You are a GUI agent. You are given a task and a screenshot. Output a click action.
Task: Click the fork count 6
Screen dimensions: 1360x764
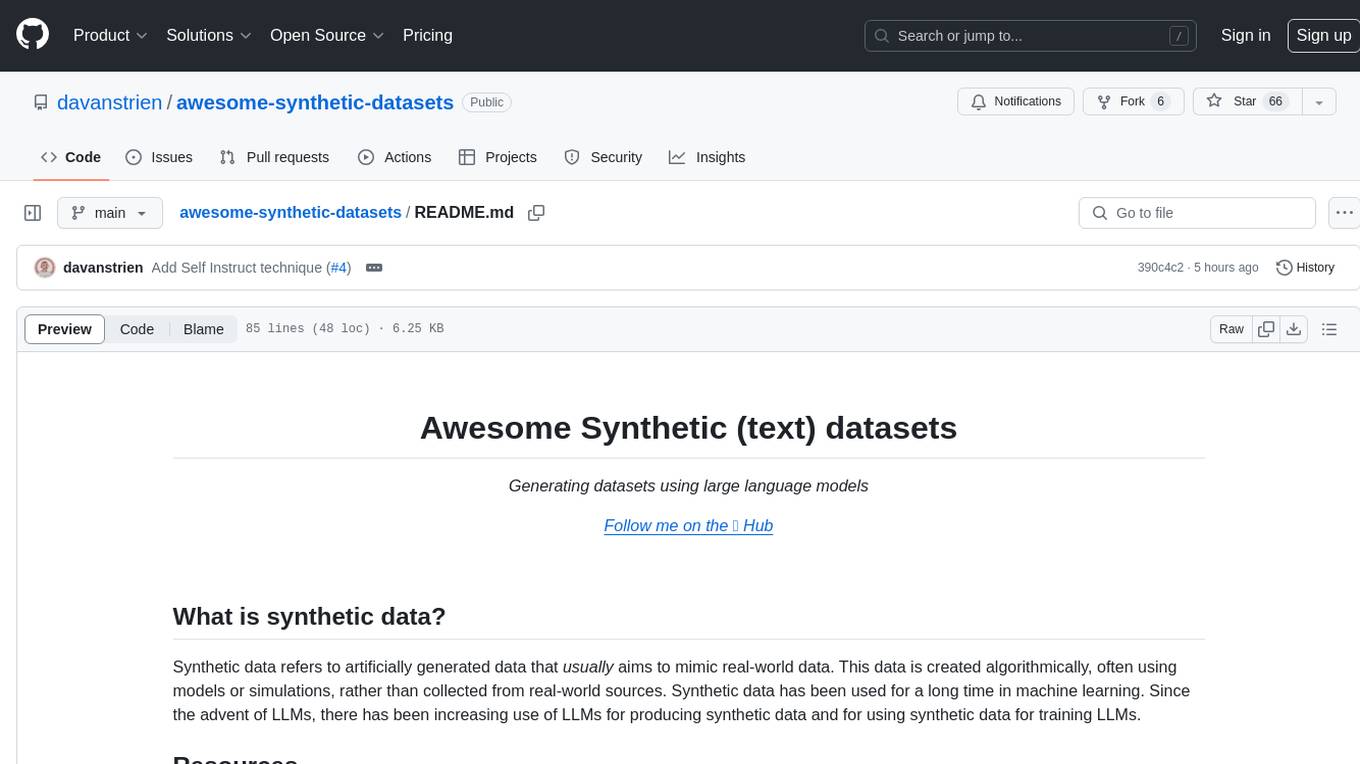(x=1160, y=102)
